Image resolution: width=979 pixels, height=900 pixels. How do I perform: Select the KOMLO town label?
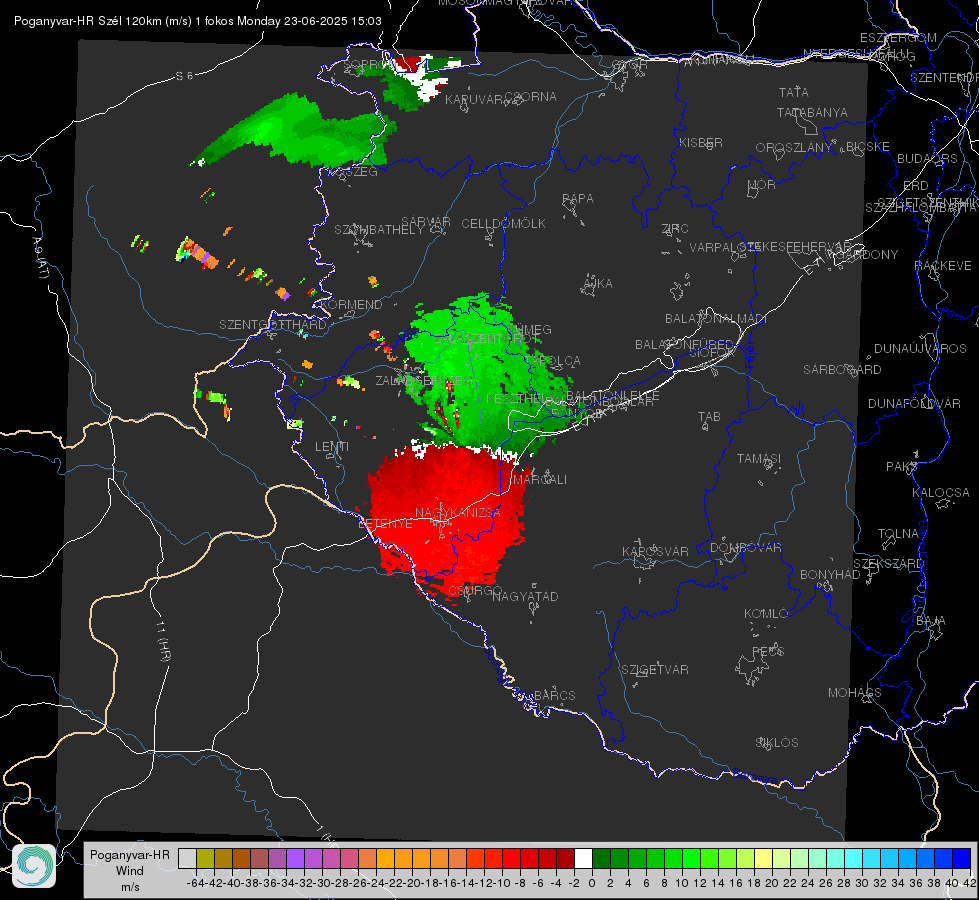[766, 614]
